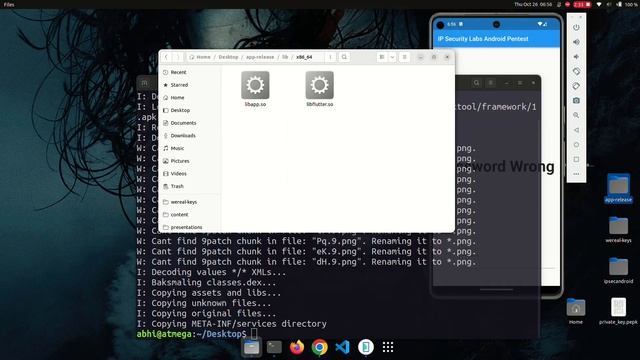640x360 pixels.
Task: Launch Firefox from the dock
Action: point(297,347)
